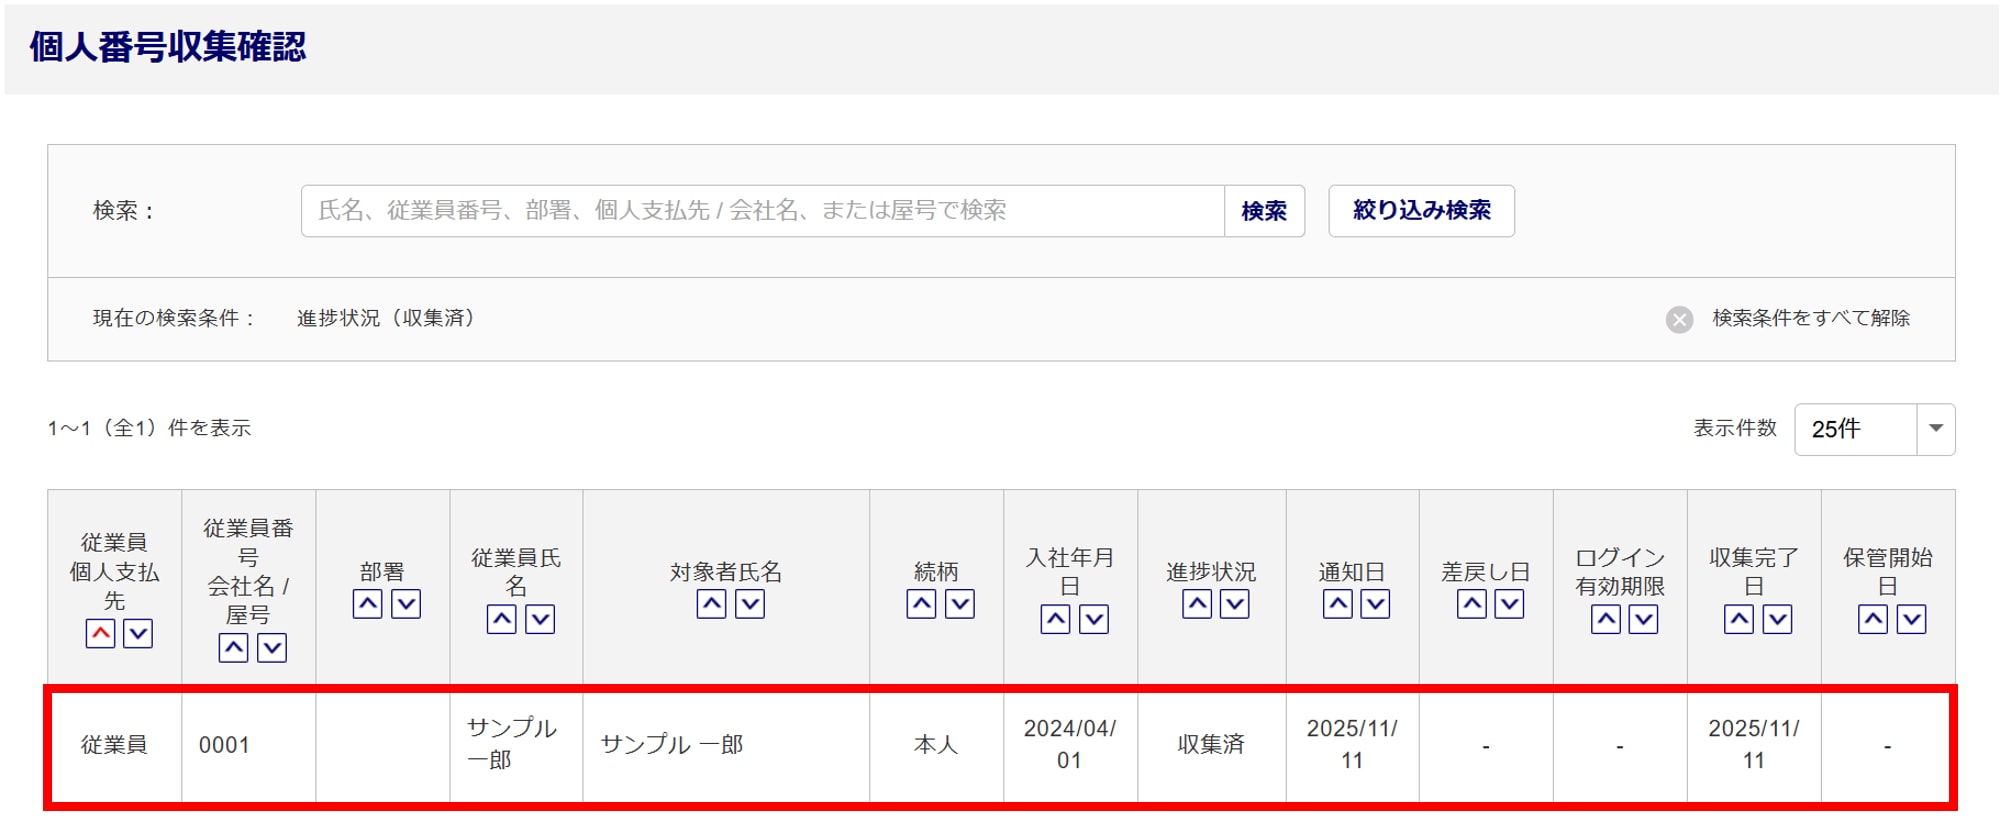This screenshot has height=833, width=2000.
Task: Sort ログイン有効期限 column ascending
Action: click(1606, 620)
